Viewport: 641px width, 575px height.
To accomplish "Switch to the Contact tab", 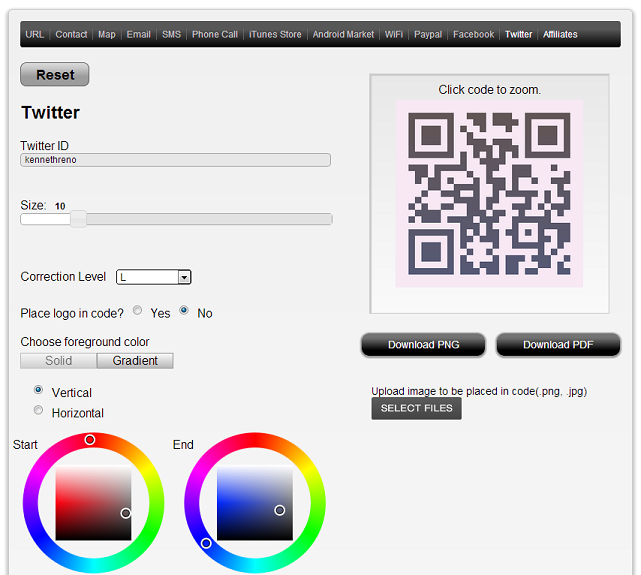I will click(71, 34).
